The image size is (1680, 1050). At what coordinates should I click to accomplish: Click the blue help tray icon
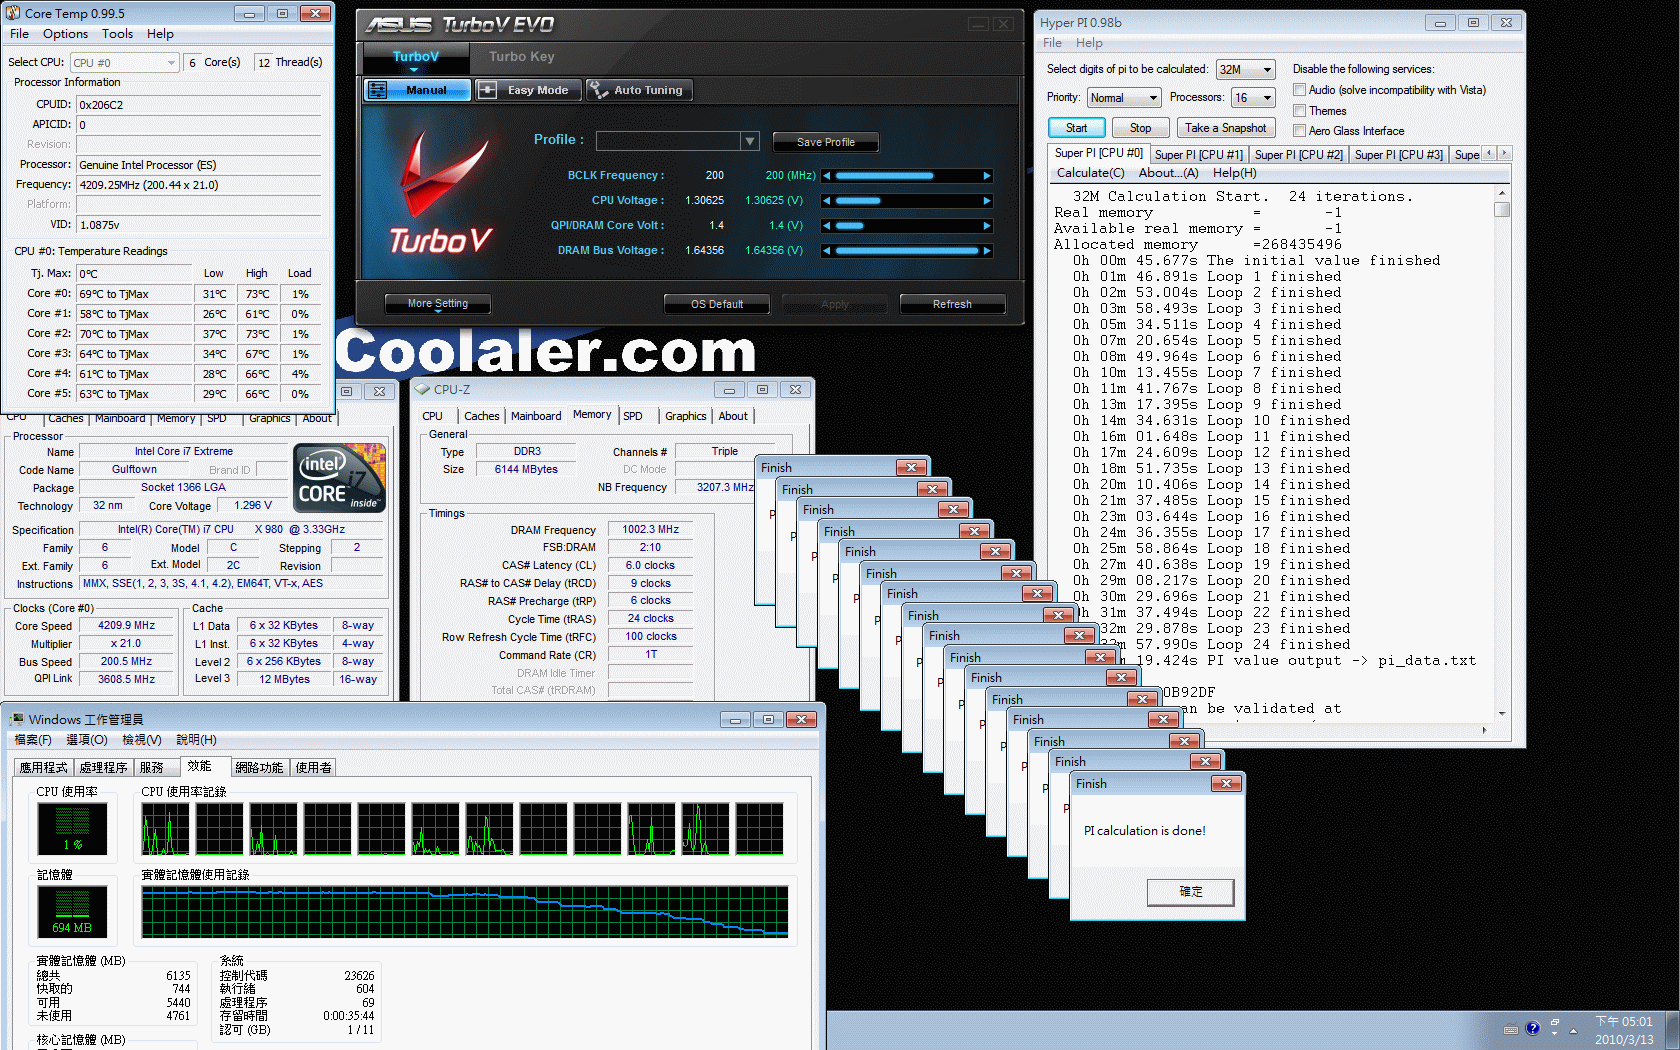[1532, 1028]
